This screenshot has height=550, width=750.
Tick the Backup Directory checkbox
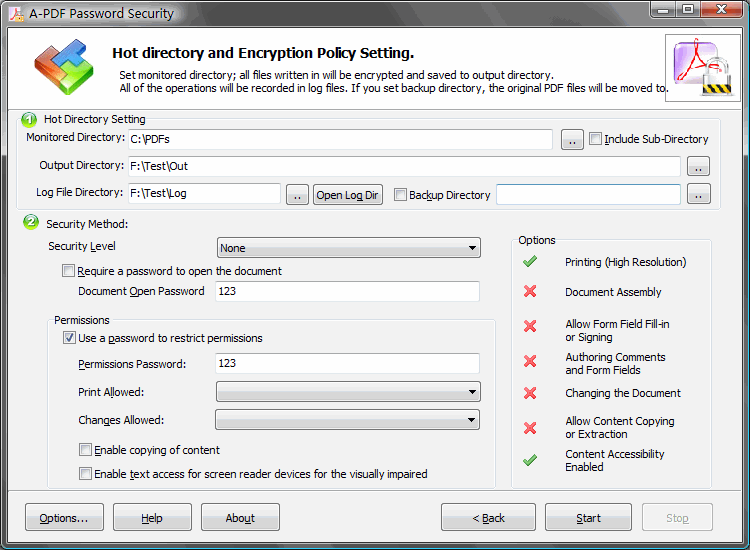pos(400,194)
